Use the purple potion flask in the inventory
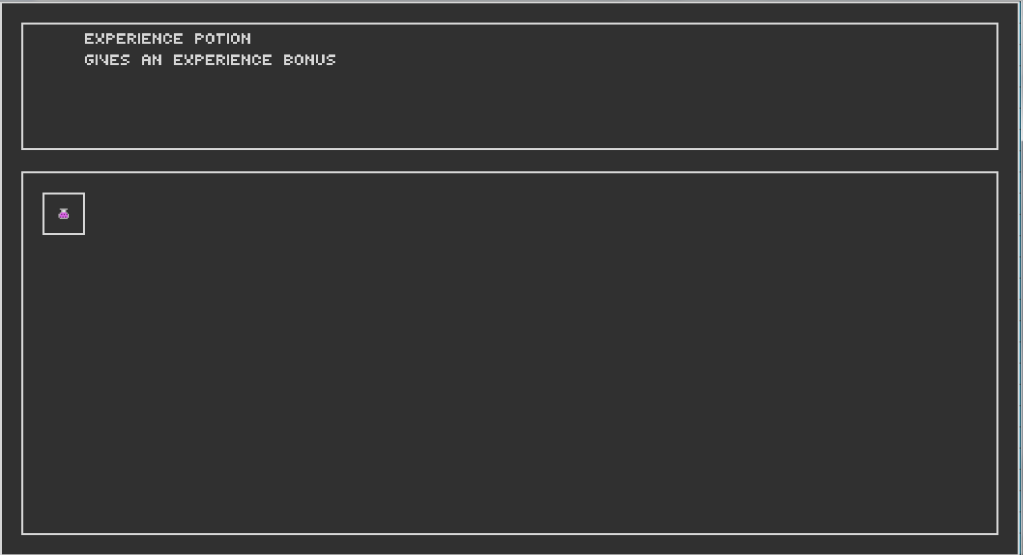The width and height of the screenshot is (1023, 555). click(x=63, y=213)
